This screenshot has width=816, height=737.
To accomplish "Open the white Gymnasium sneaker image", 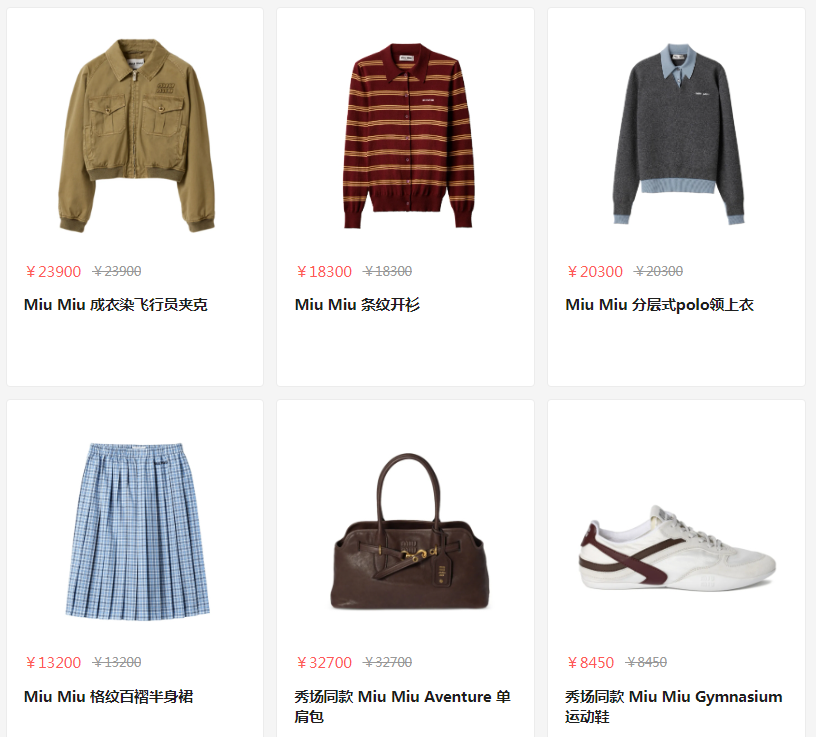I will pyautogui.click(x=677, y=548).
